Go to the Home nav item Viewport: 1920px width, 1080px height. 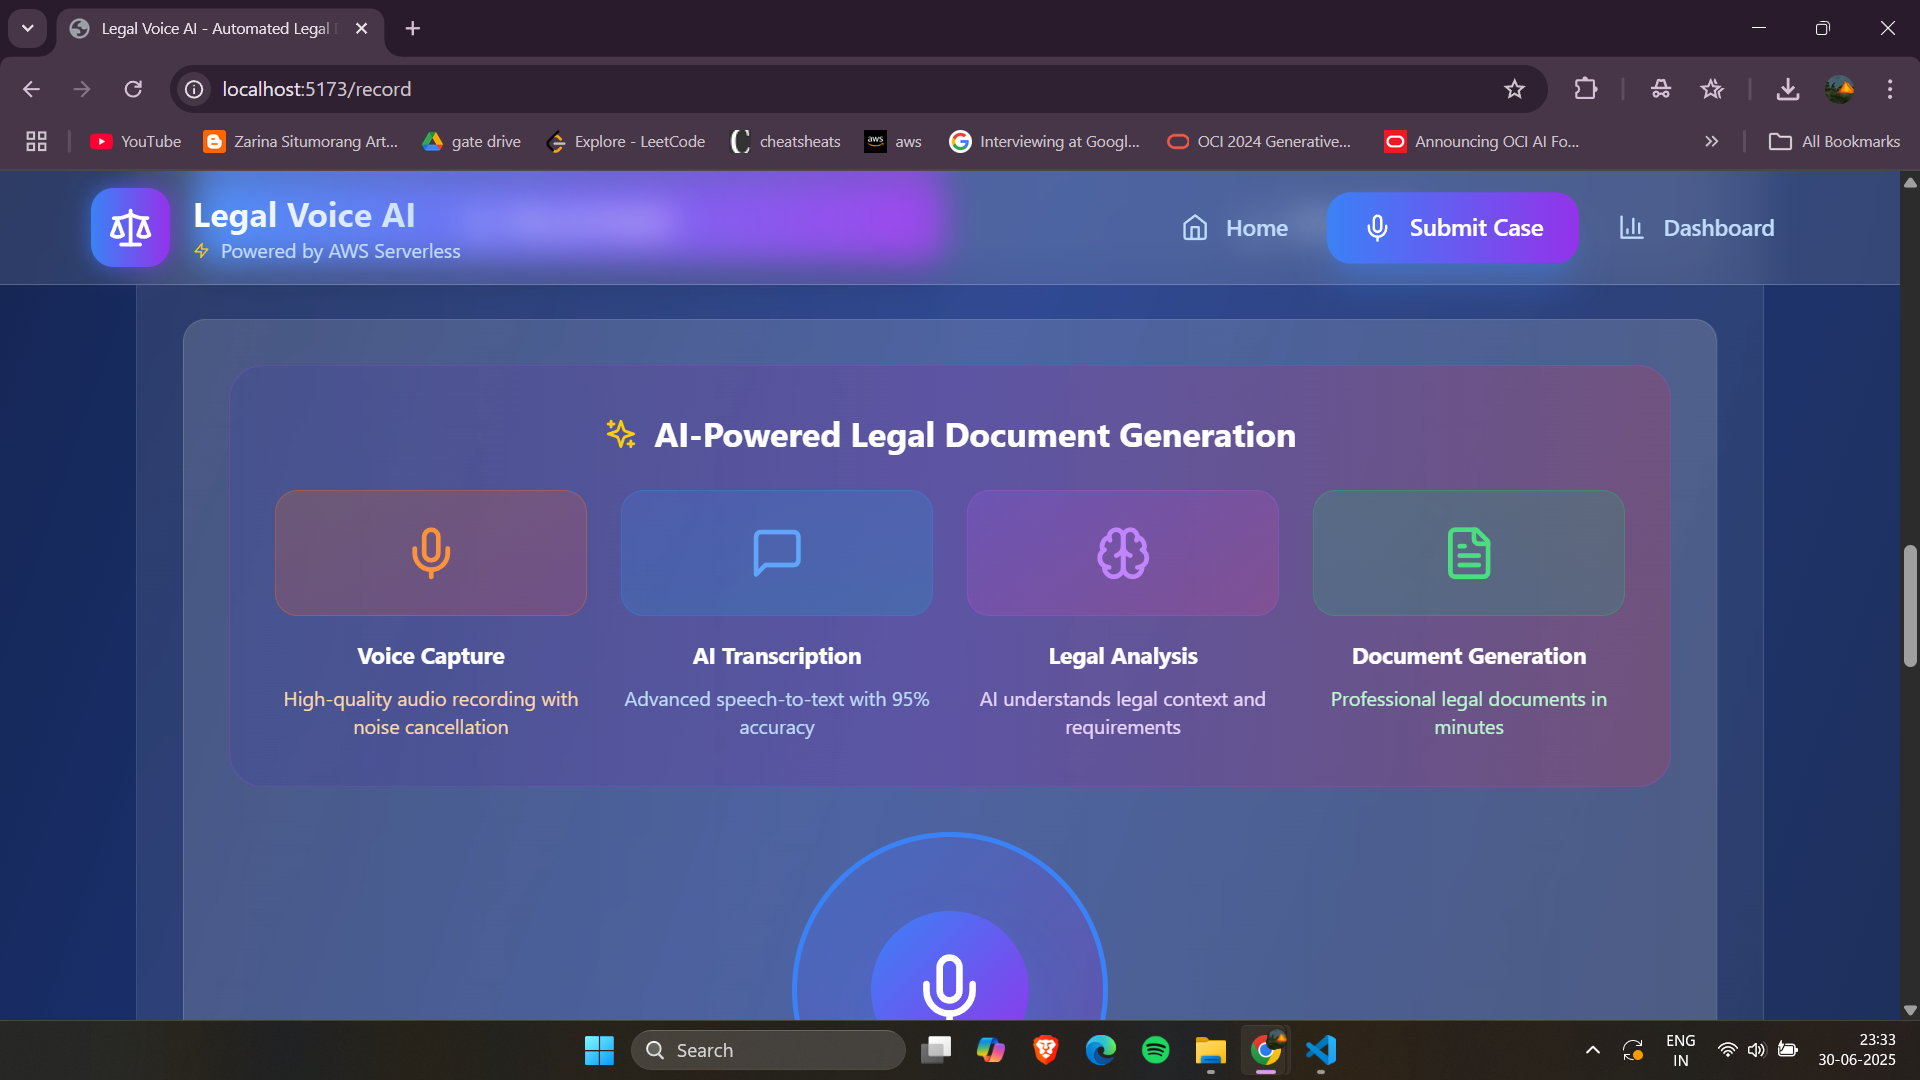tap(1235, 228)
